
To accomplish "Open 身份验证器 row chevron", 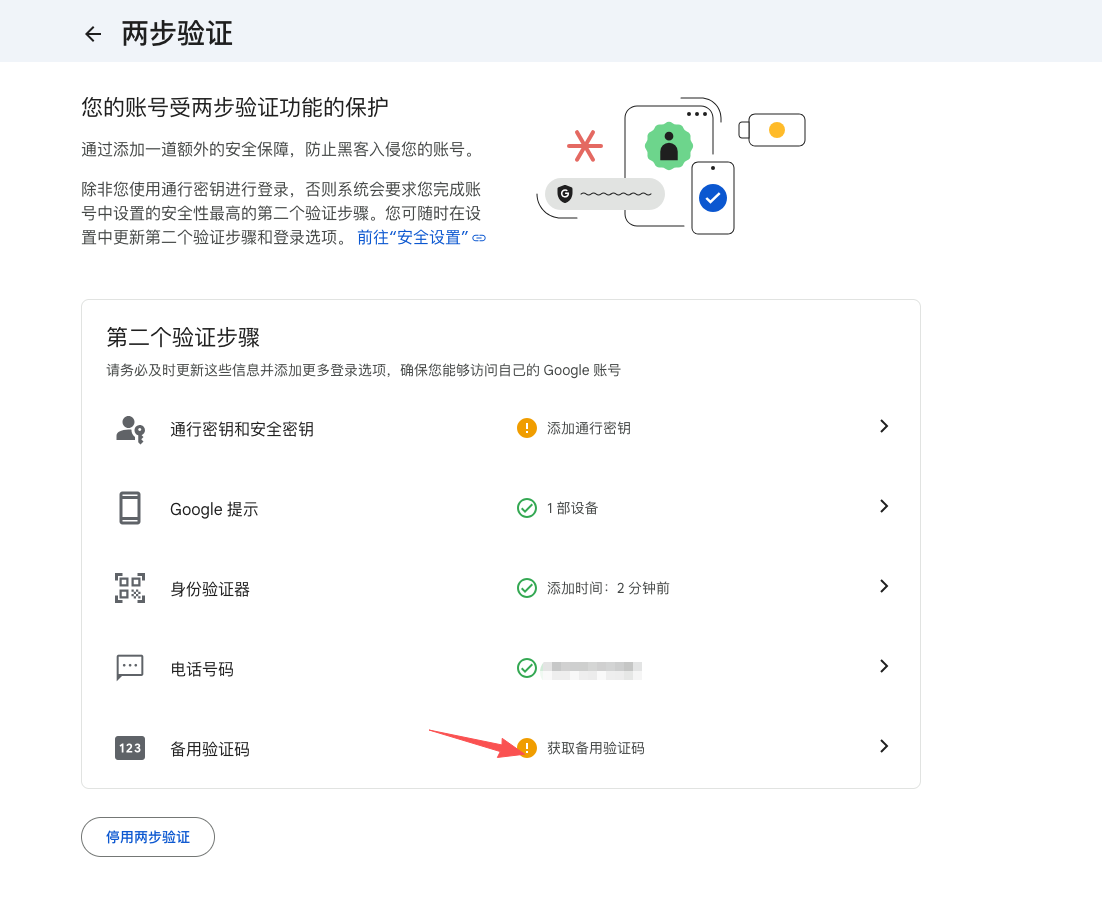I will point(884,586).
